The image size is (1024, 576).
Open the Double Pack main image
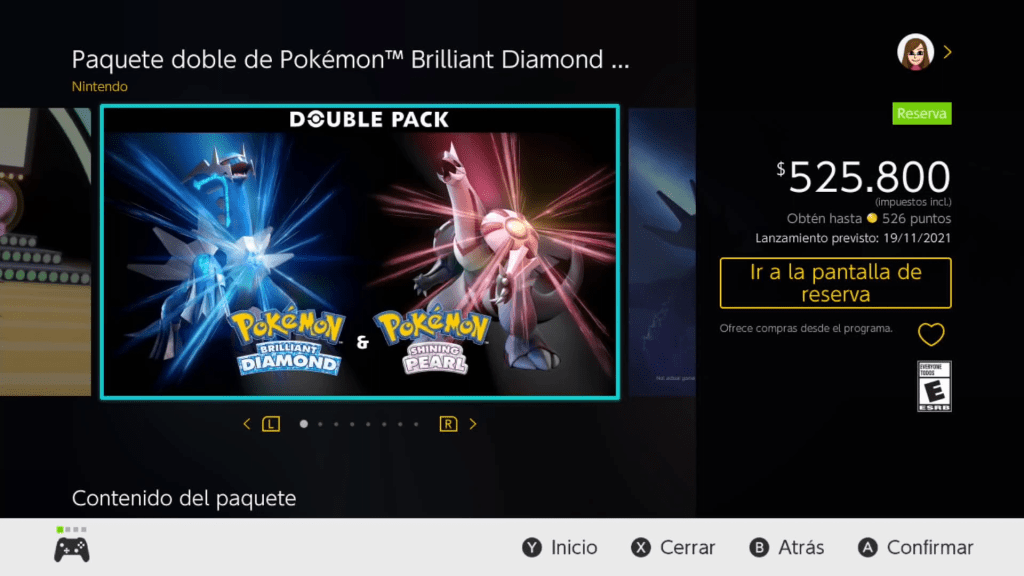[x=360, y=252]
